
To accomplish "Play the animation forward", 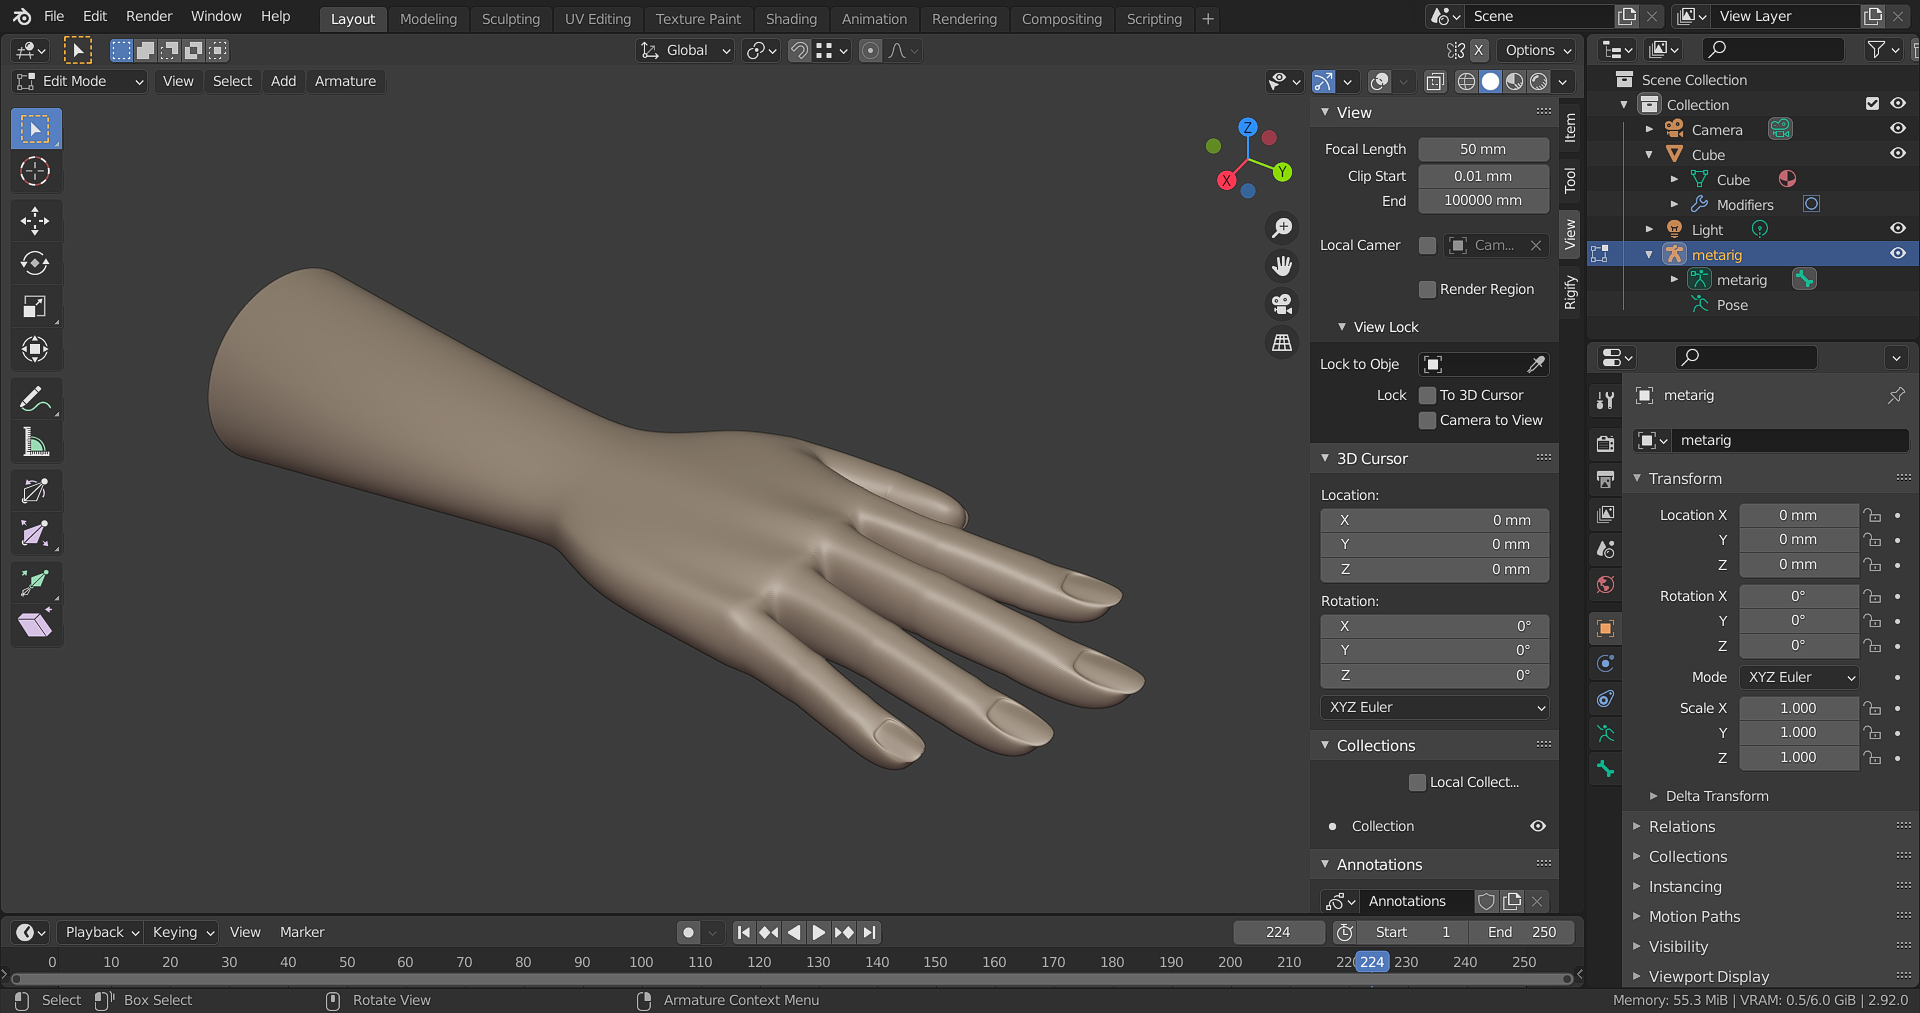I will tap(818, 933).
